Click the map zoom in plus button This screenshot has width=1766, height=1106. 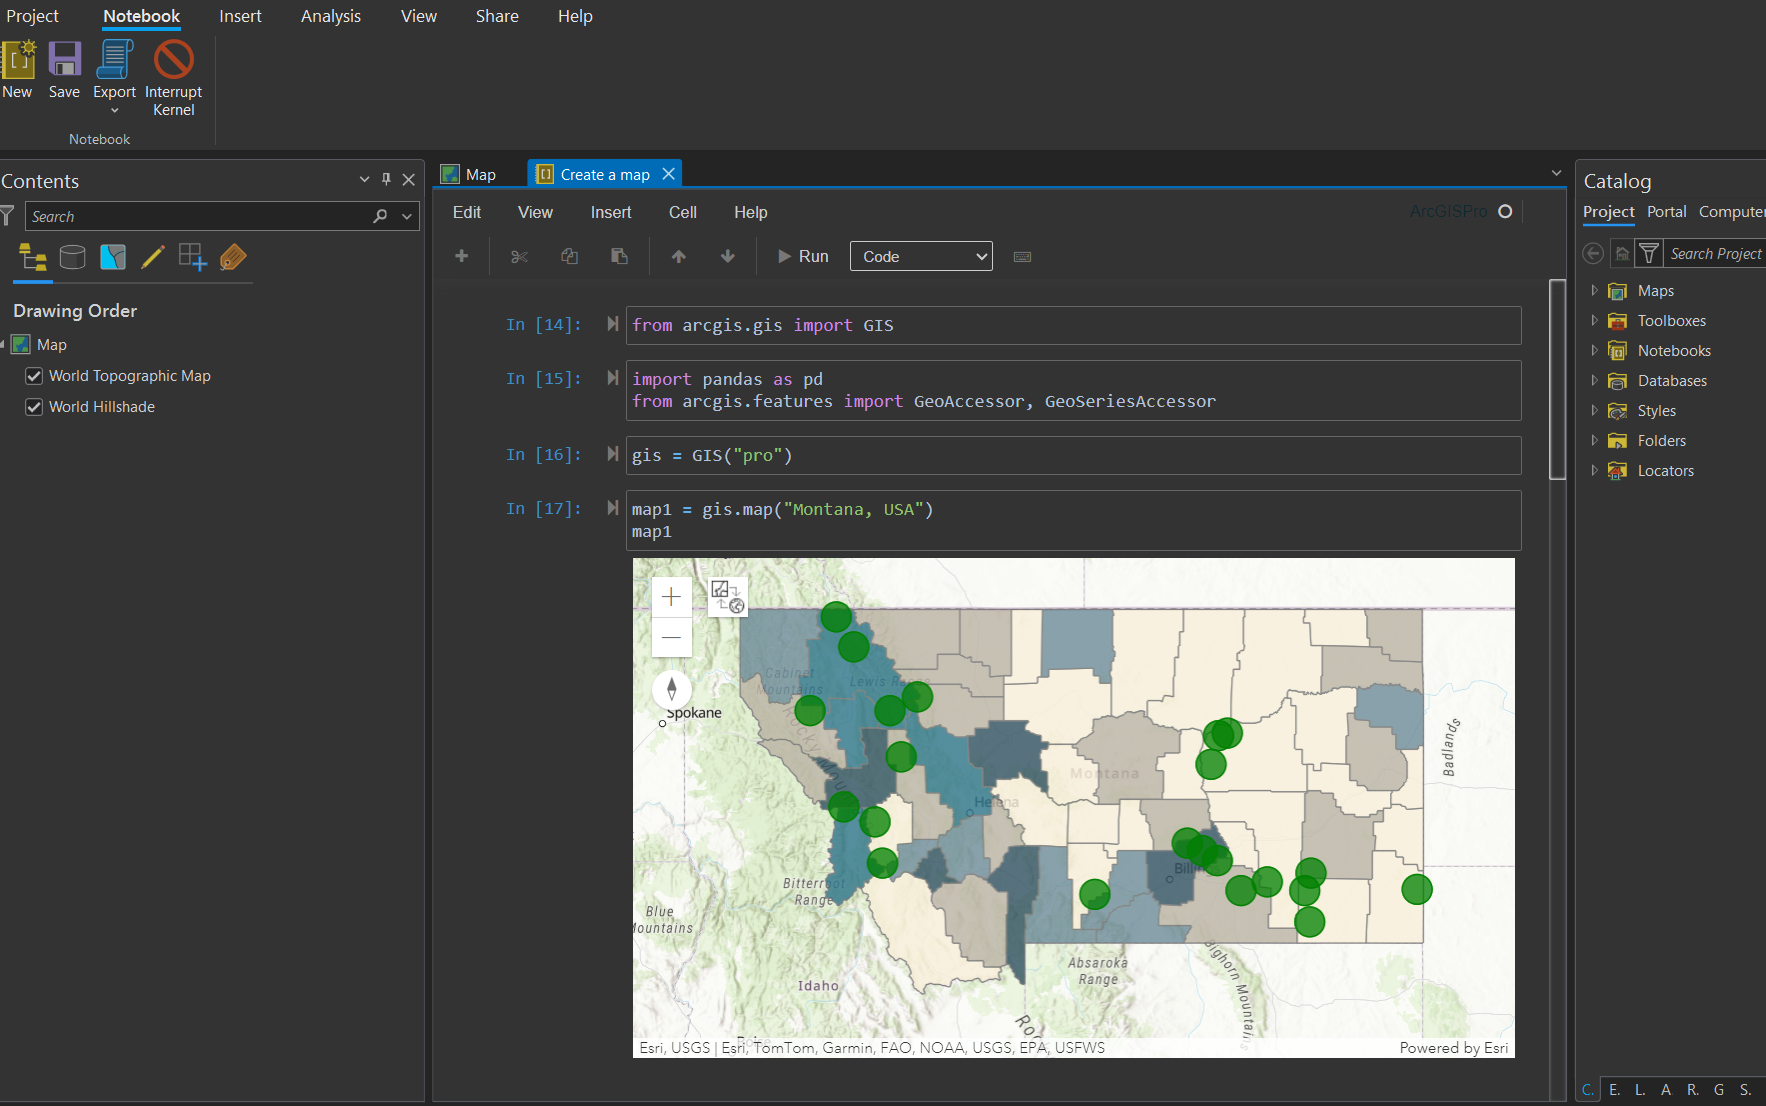(671, 598)
